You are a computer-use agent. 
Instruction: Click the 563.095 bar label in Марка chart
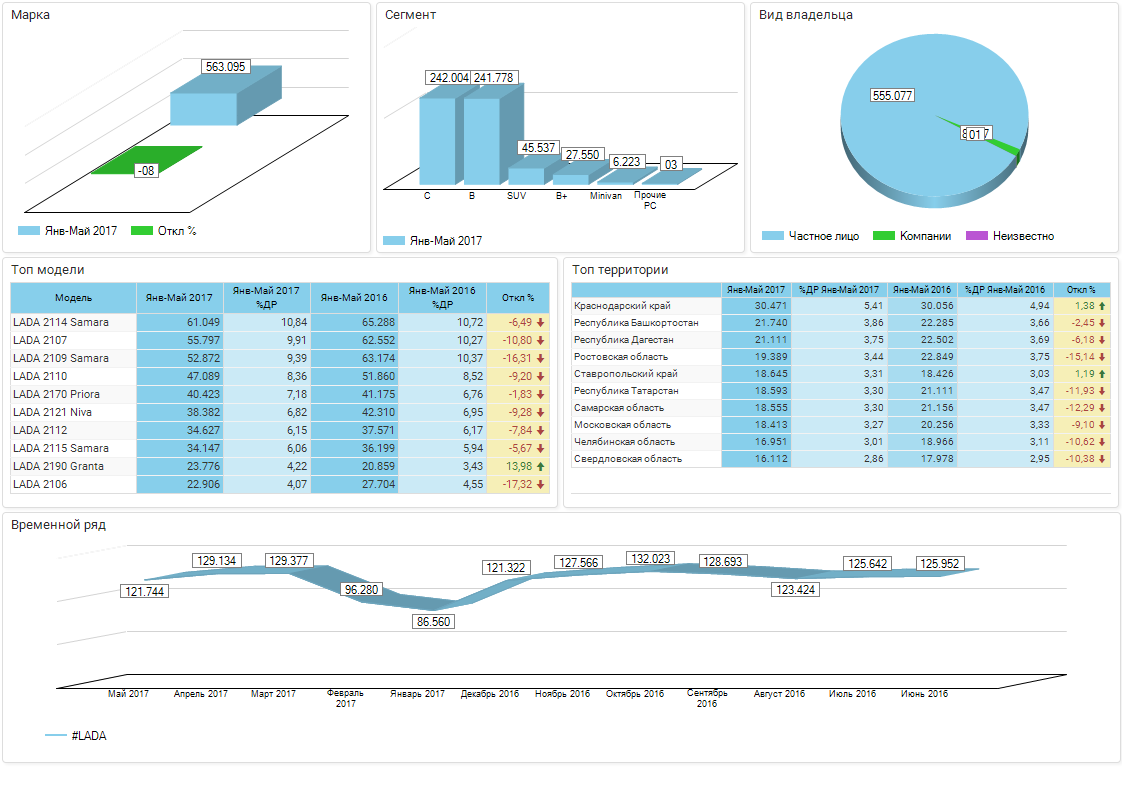click(x=225, y=67)
